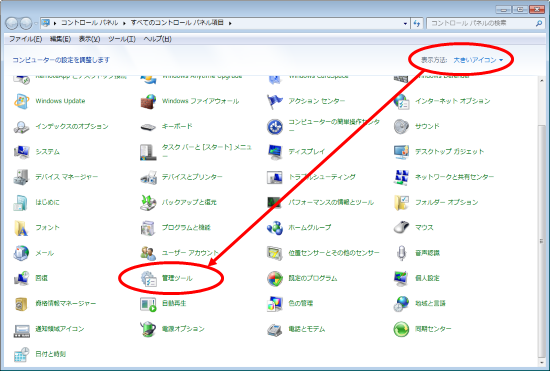Open the 回復 item
550x371 pixels.
tap(31, 278)
